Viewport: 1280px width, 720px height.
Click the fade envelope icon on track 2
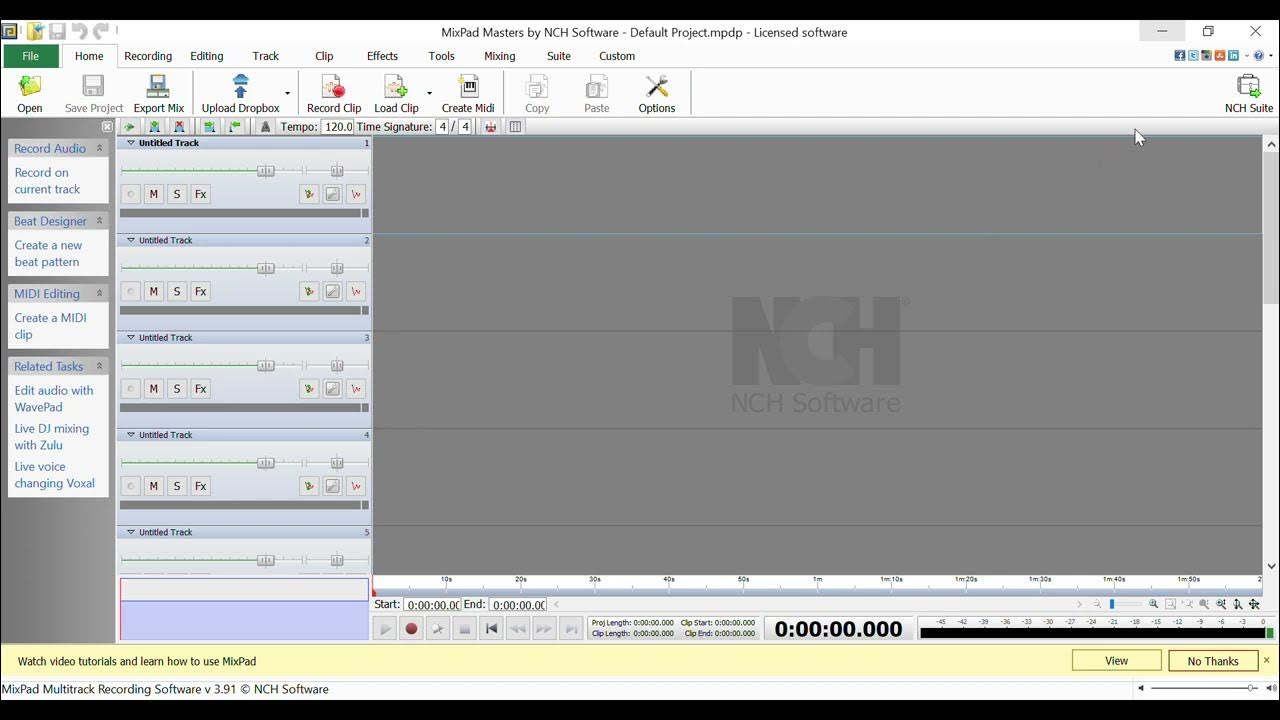(333, 291)
